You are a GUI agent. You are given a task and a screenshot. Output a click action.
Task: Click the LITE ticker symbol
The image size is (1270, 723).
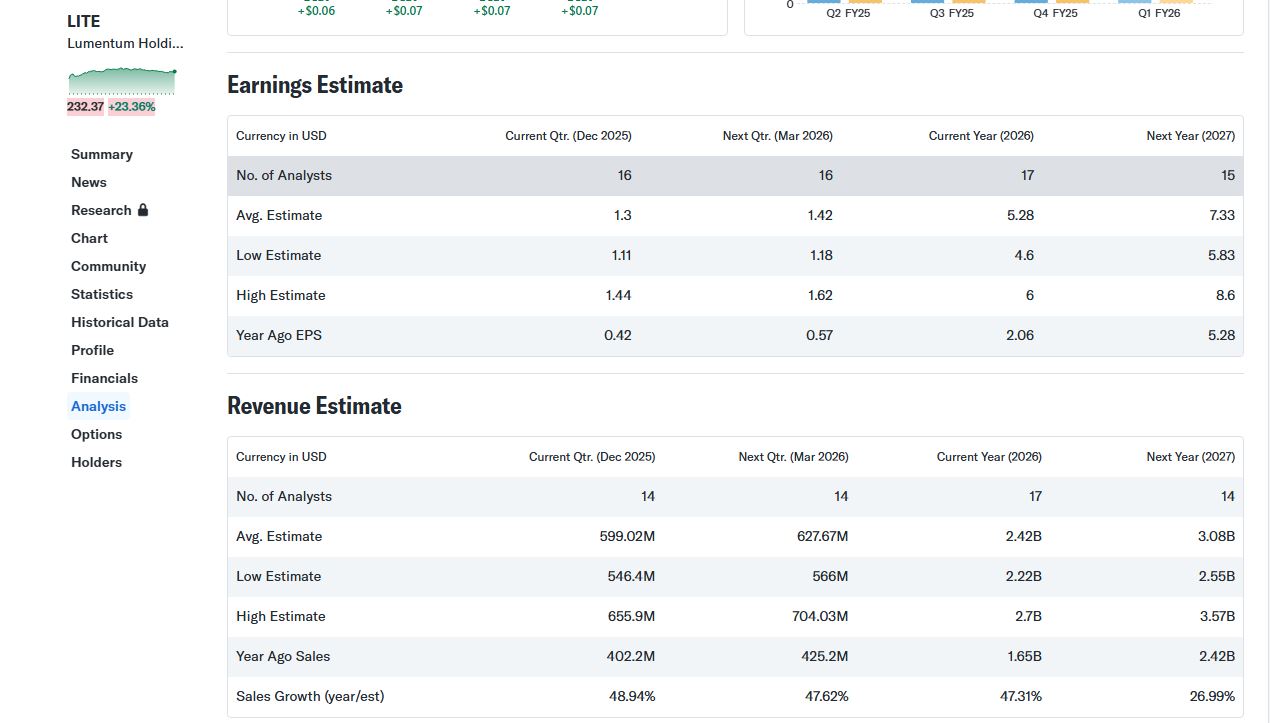[x=83, y=21]
